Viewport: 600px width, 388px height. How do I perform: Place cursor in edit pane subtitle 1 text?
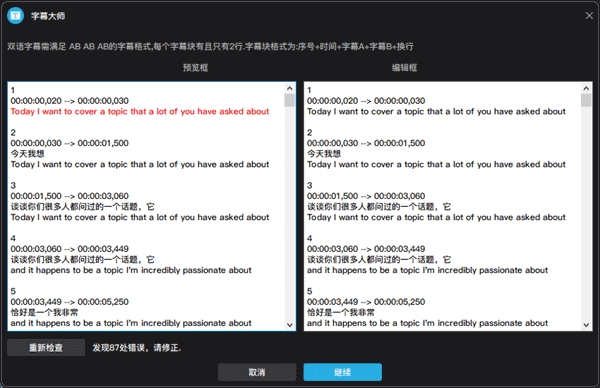click(x=436, y=111)
